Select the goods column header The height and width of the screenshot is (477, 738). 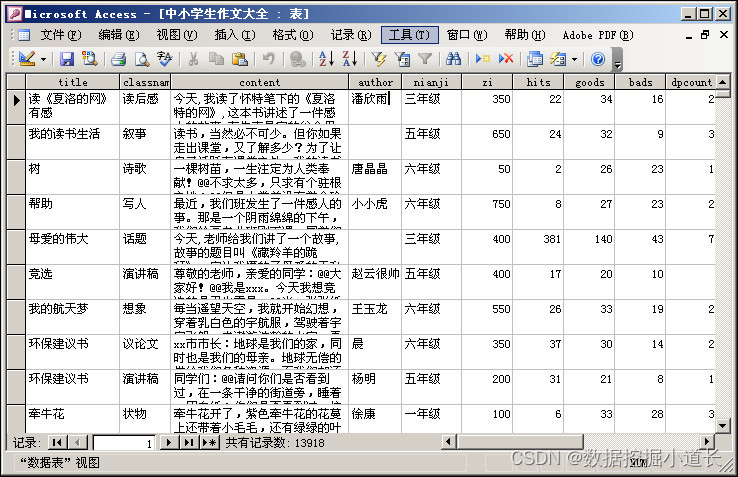[589, 82]
